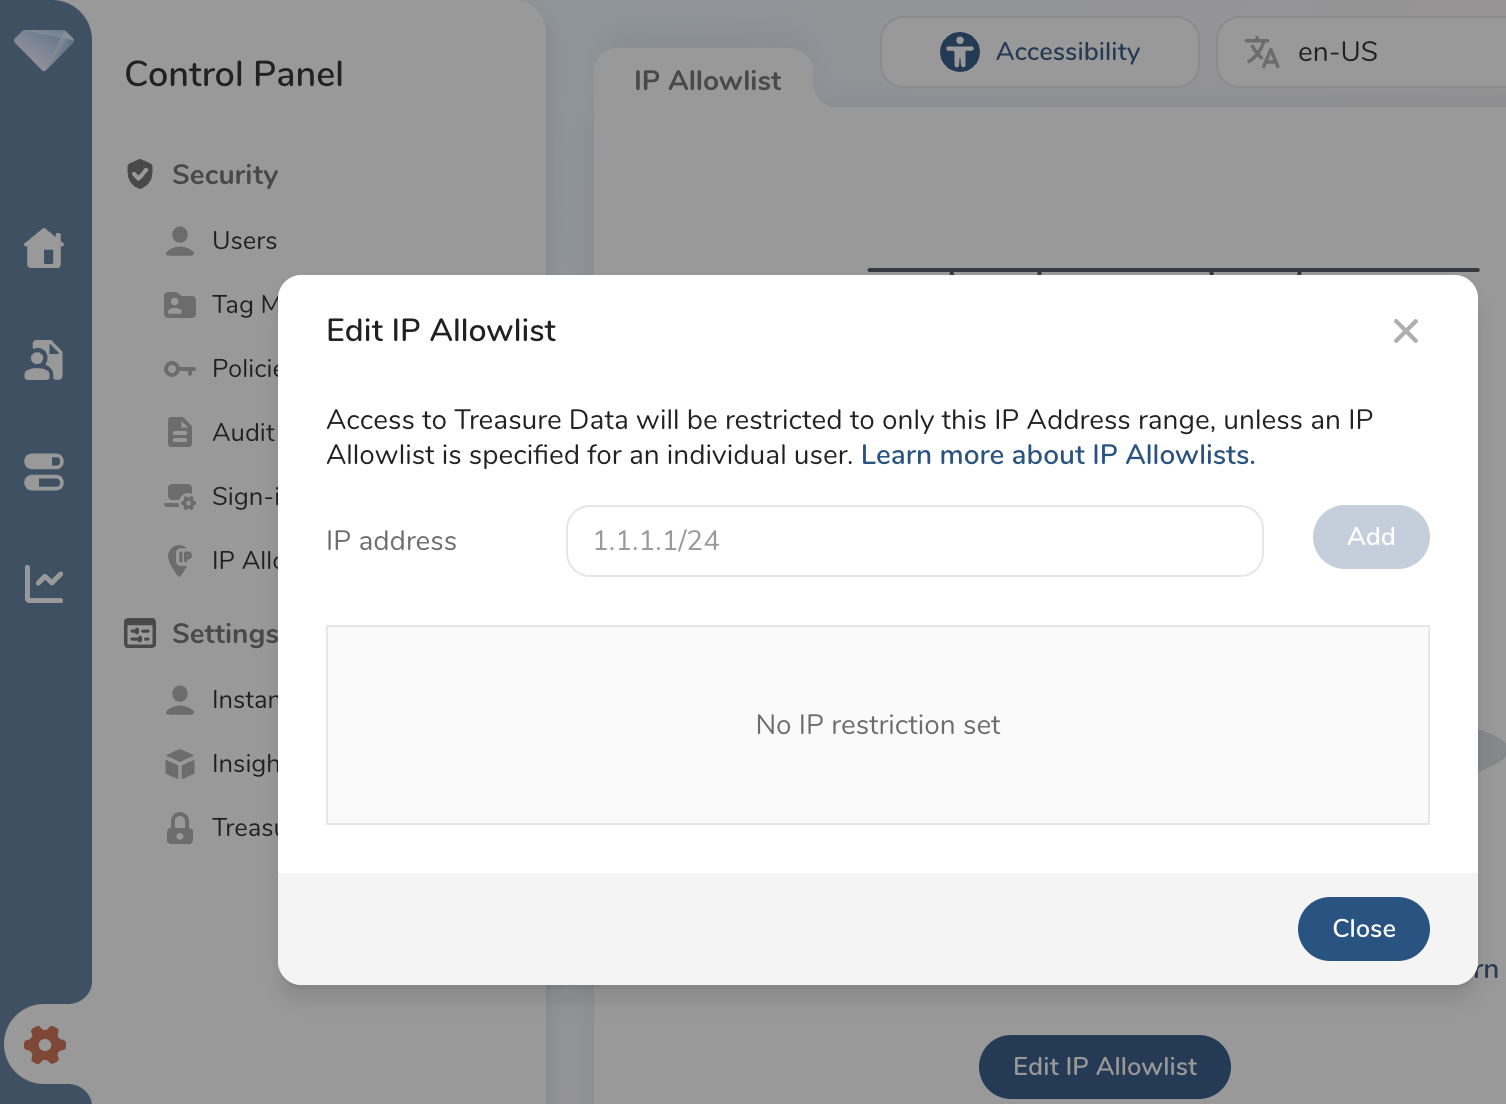
Task: Click the Policies key icon
Action: point(180,369)
